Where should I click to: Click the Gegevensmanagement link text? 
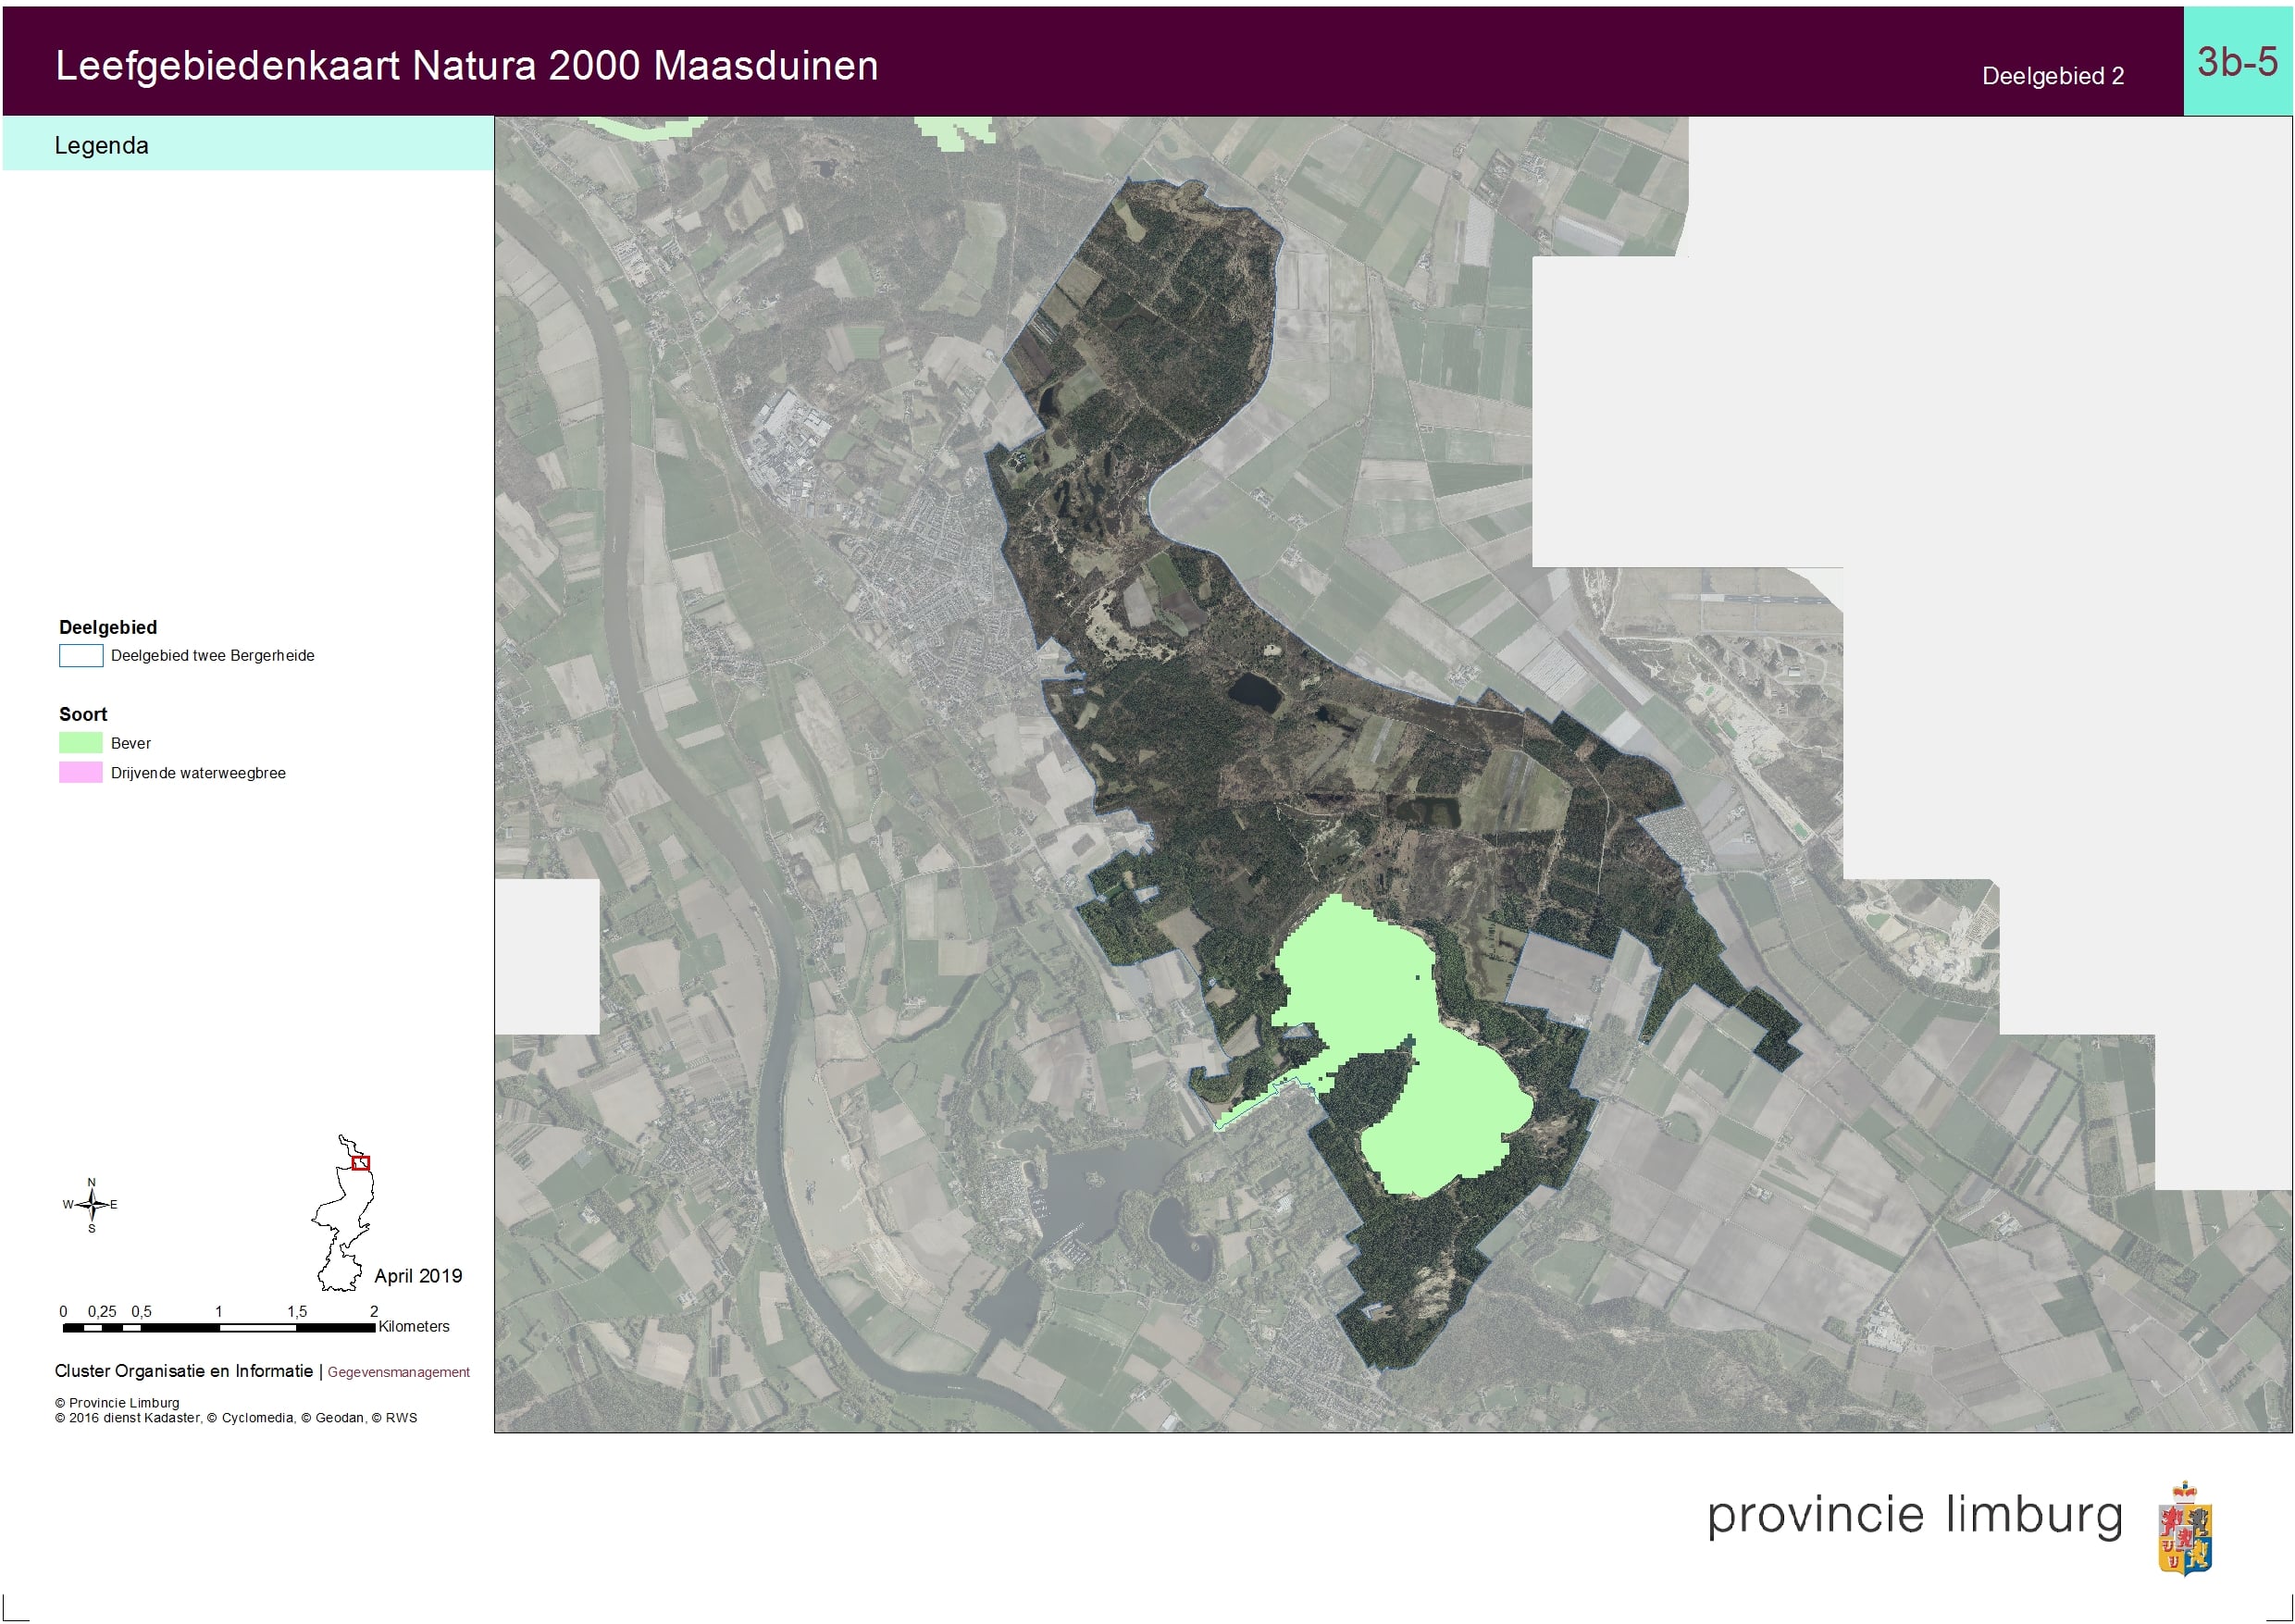(x=398, y=1372)
